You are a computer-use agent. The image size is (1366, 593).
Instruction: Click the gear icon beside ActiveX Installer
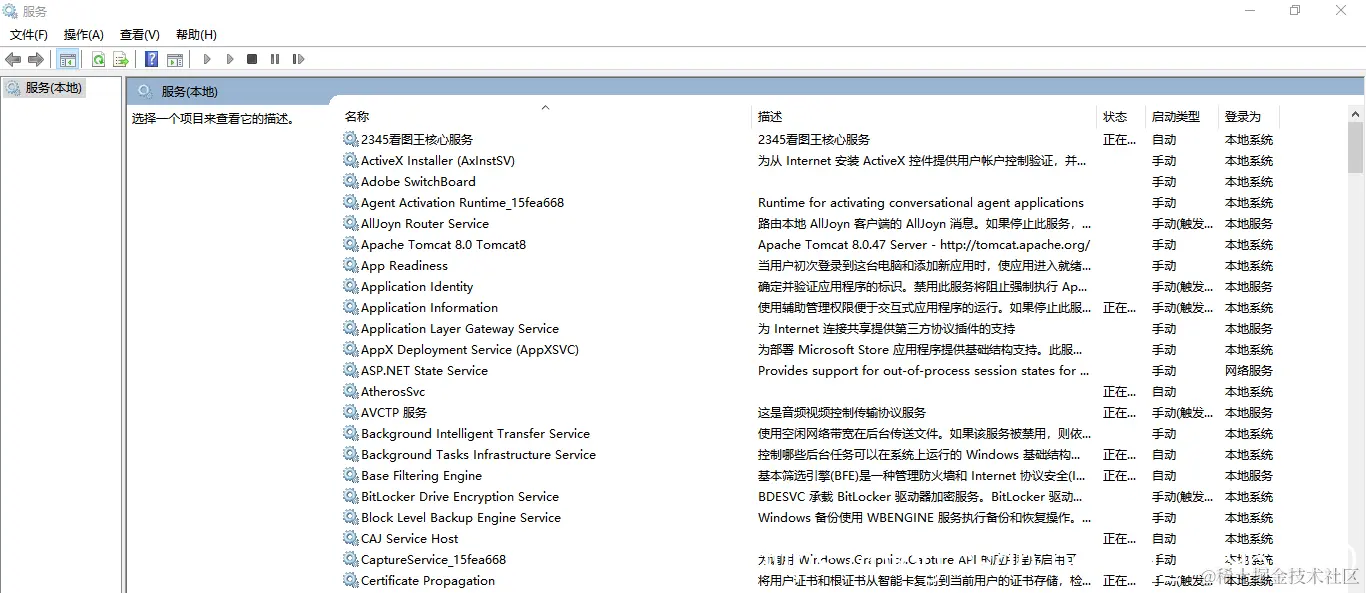[350, 160]
